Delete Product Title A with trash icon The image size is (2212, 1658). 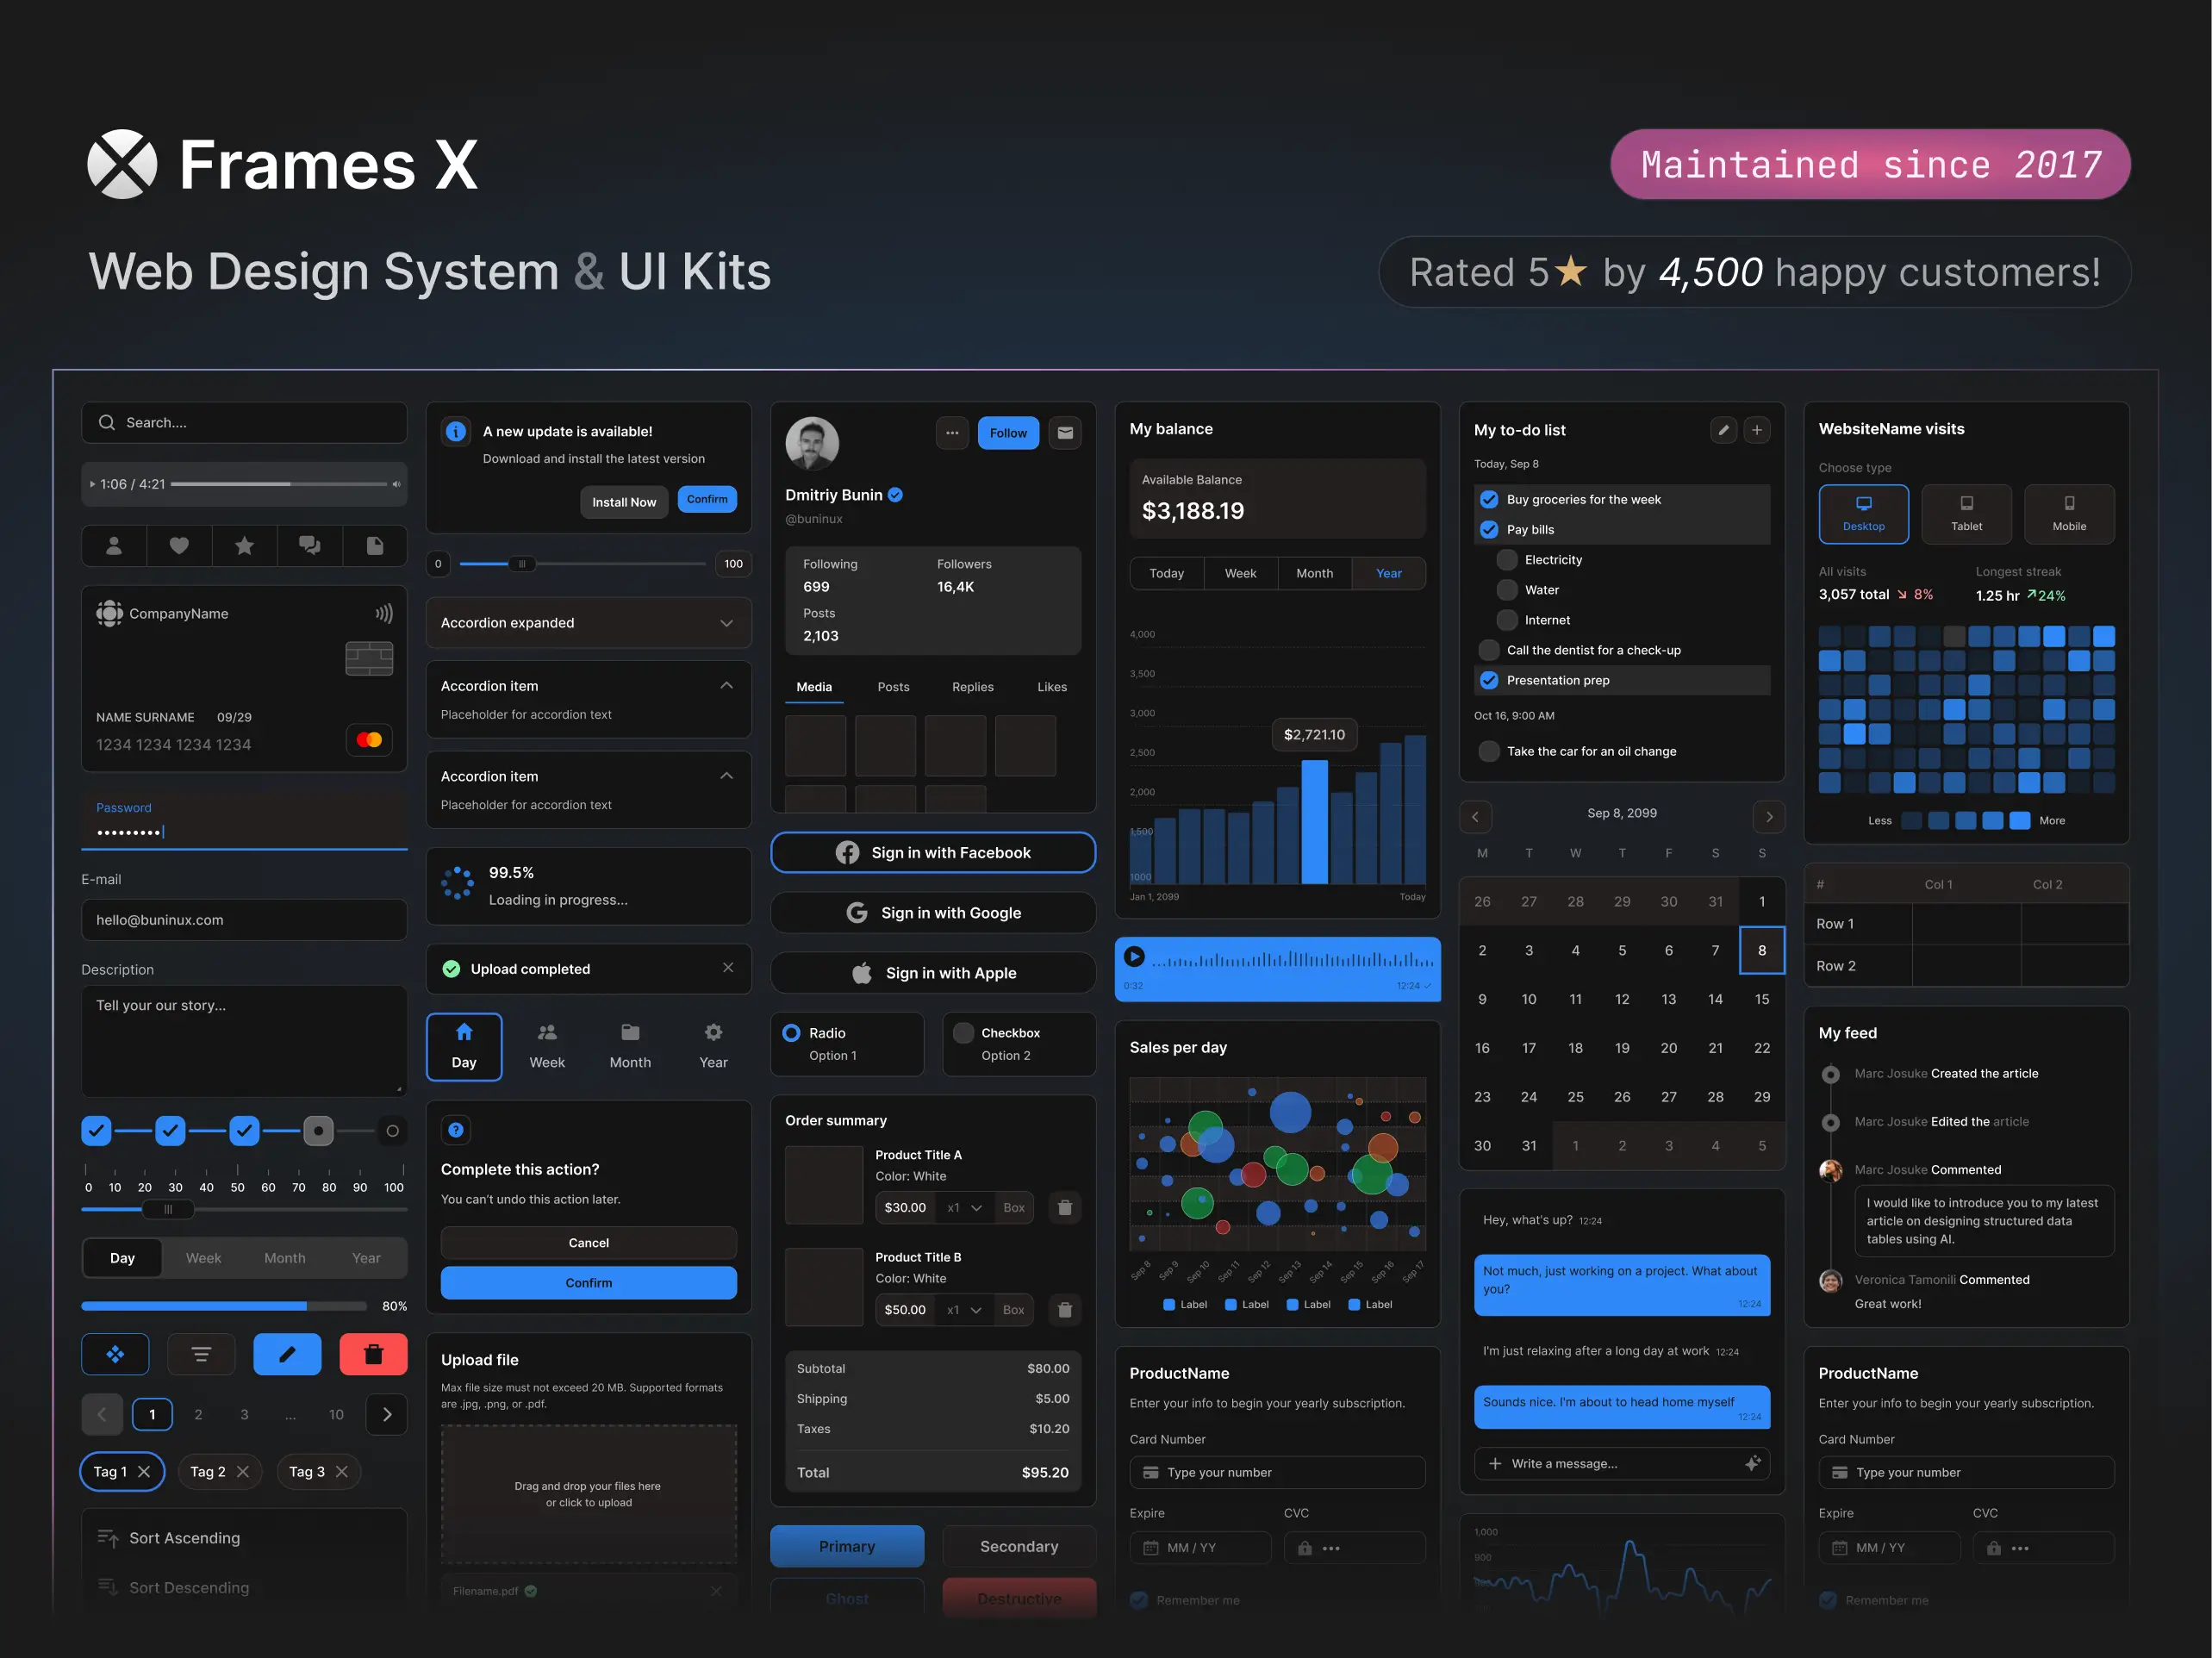tap(1065, 1208)
